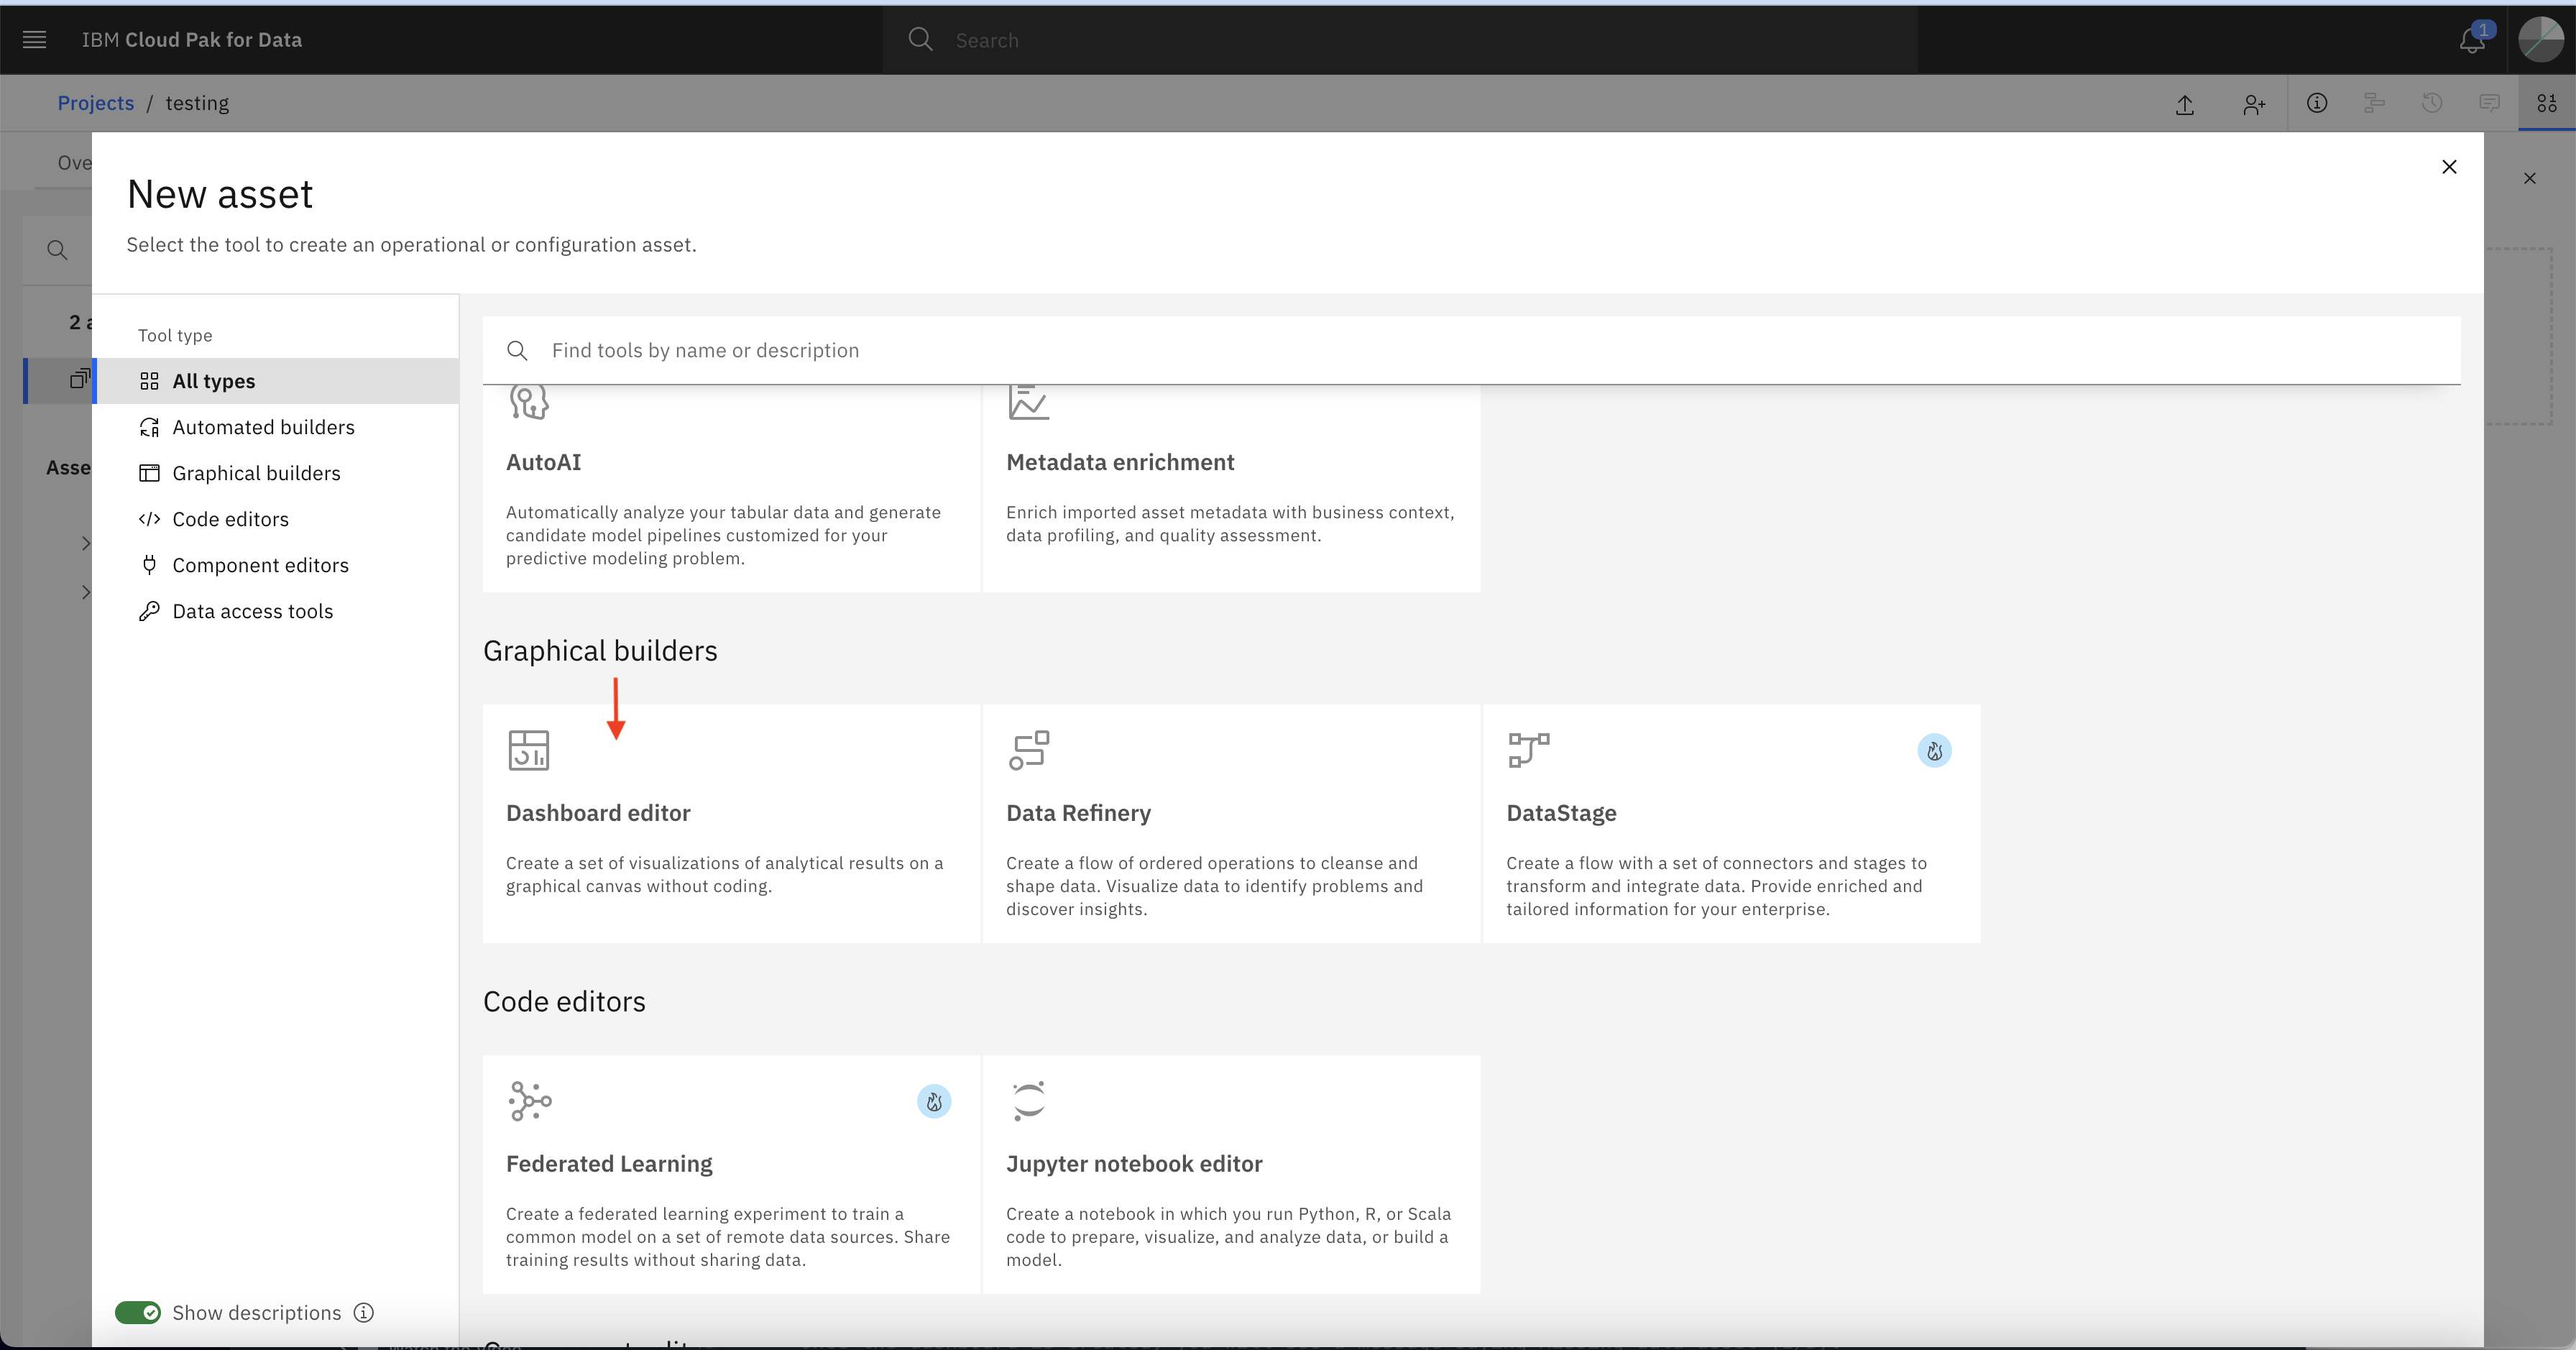Open the user profile avatar
Screen dimensions: 2576x1350
coord(2541,40)
